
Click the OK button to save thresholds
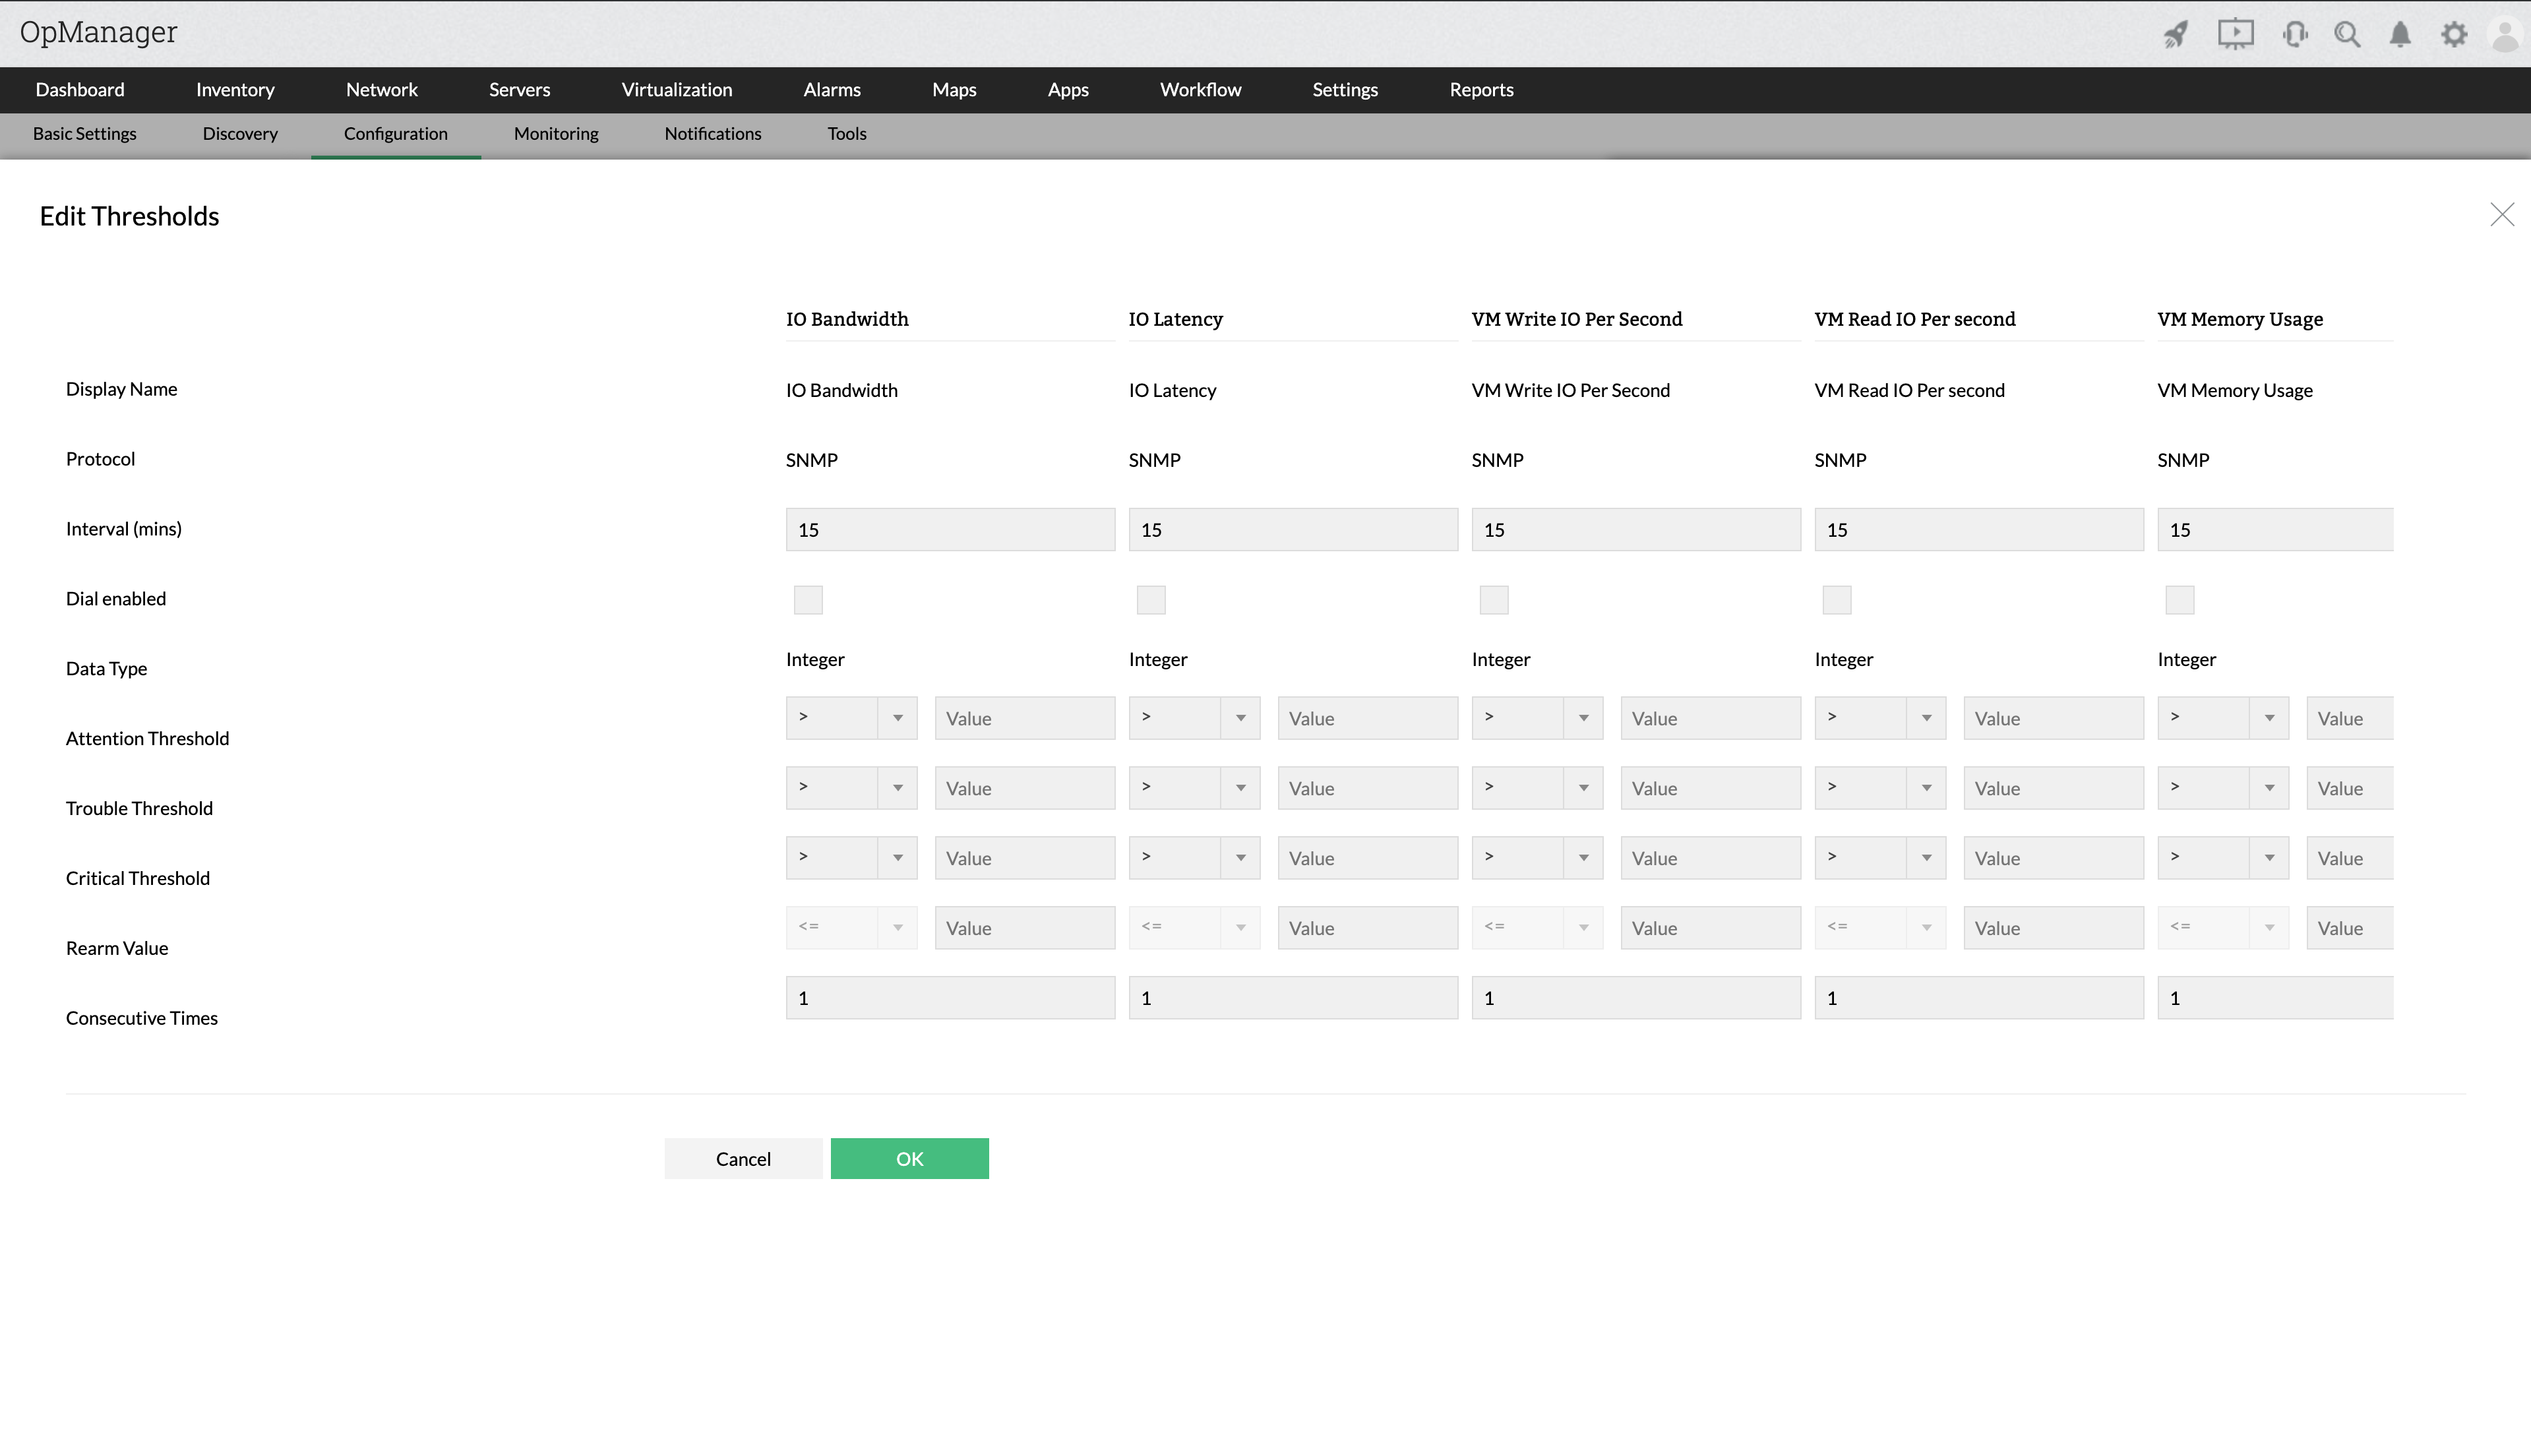[x=909, y=1158]
